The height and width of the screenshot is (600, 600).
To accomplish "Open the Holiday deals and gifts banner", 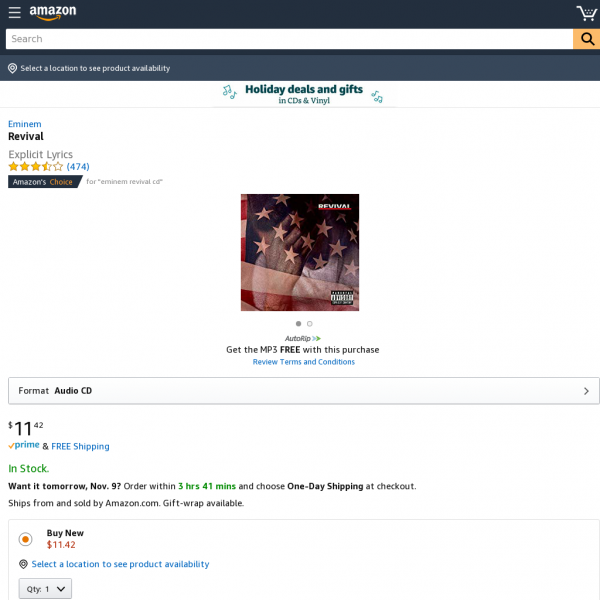I will click(304, 94).
